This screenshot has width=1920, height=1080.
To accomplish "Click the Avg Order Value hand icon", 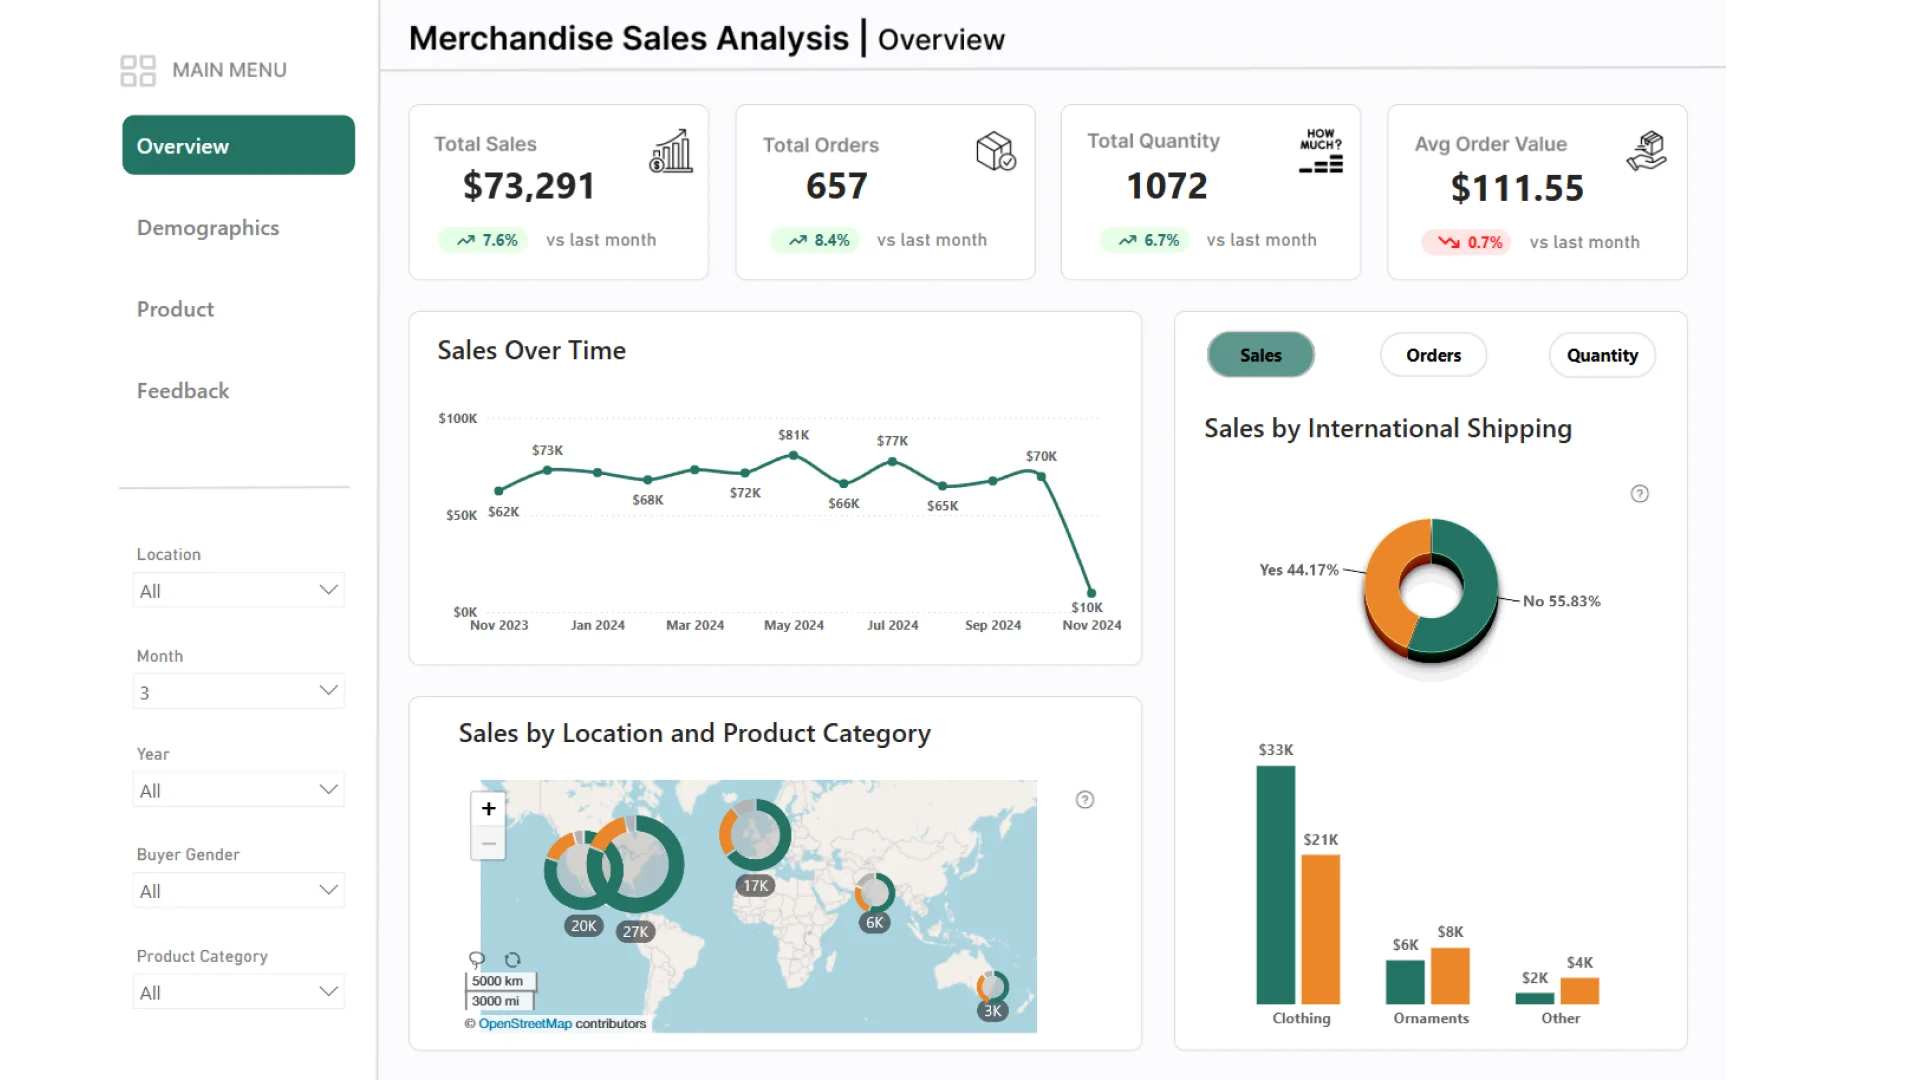I will coord(1646,151).
